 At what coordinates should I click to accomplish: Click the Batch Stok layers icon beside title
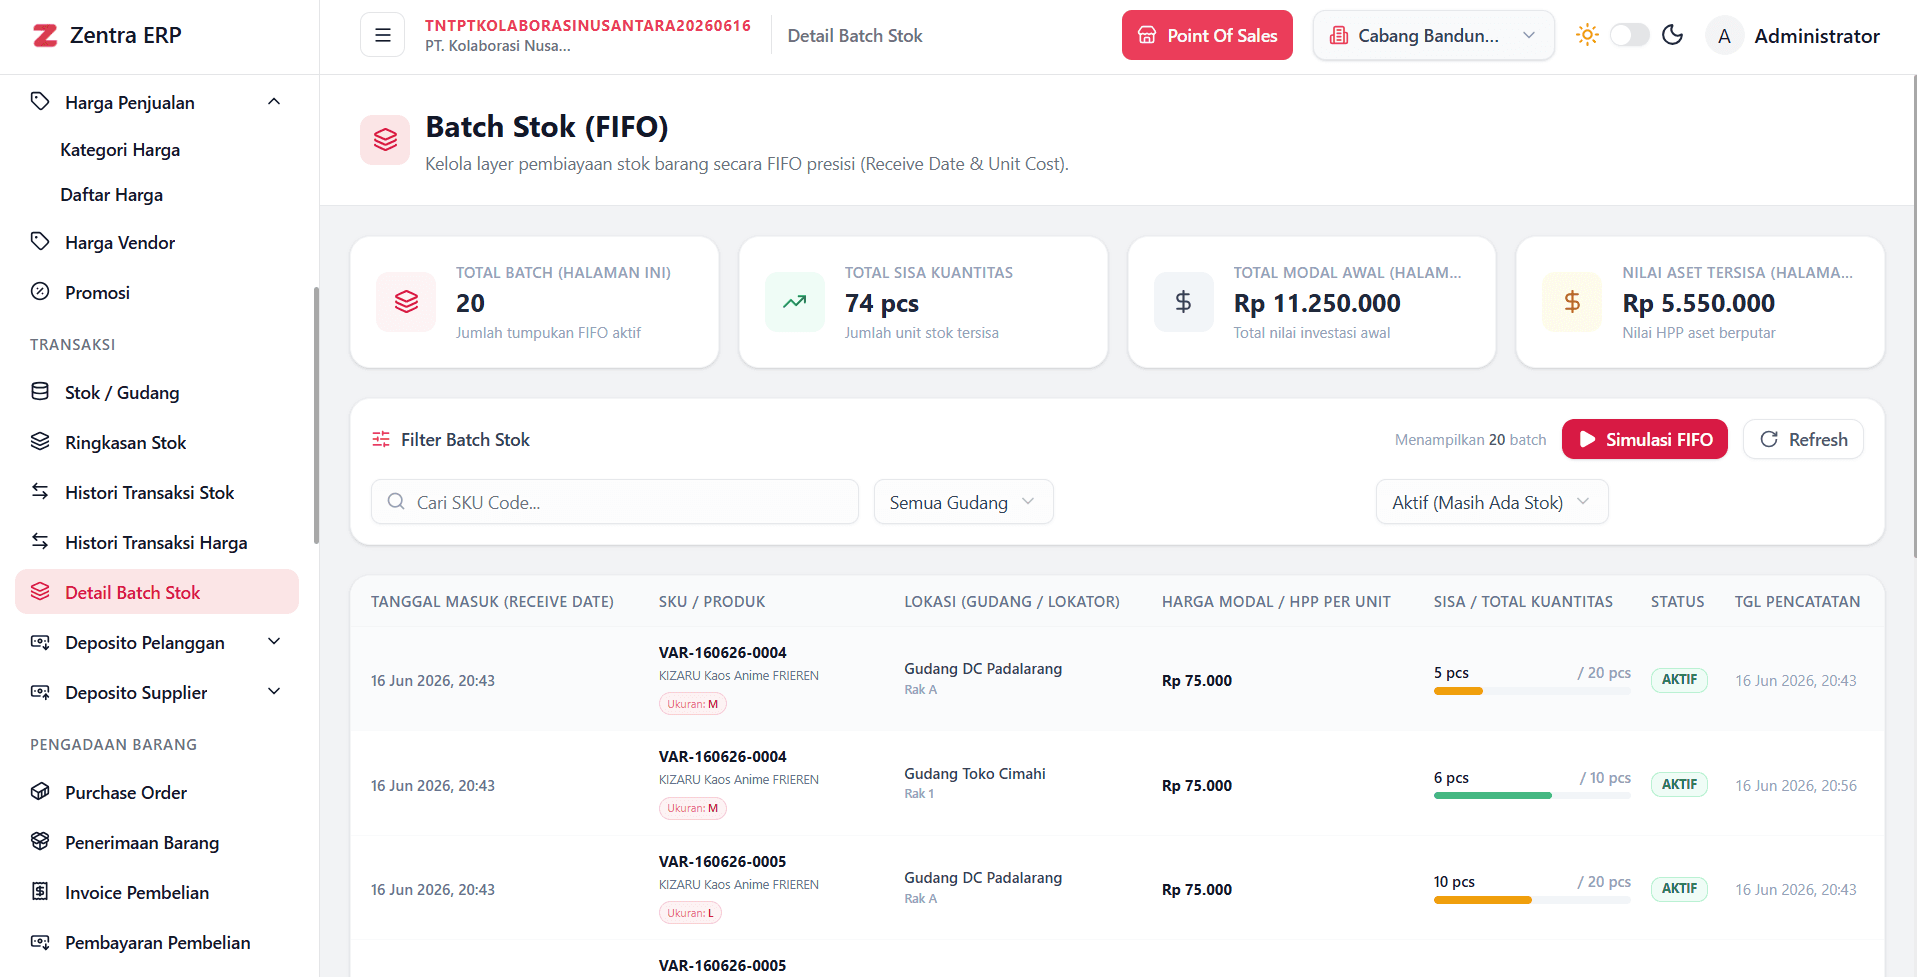385,140
